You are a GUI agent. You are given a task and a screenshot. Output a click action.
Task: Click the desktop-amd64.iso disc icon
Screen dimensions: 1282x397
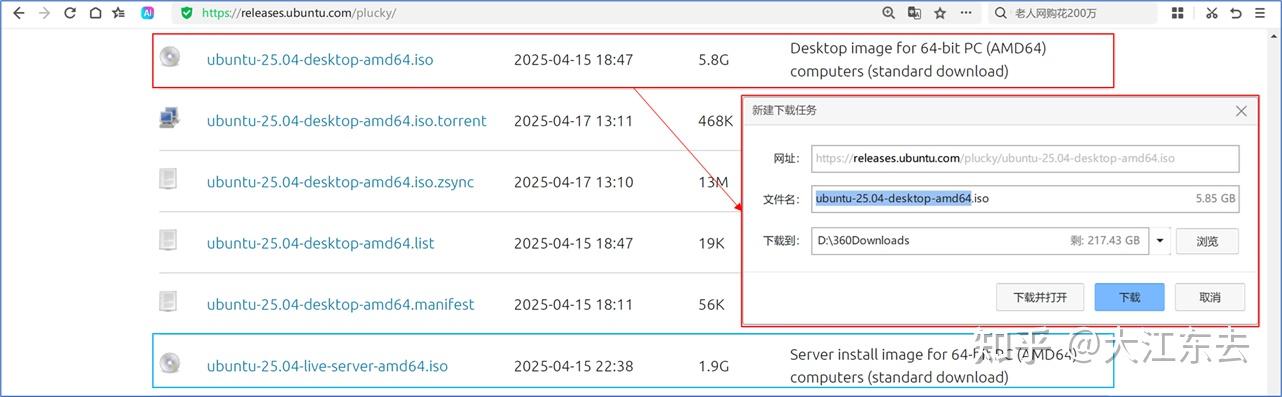(169, 57)
